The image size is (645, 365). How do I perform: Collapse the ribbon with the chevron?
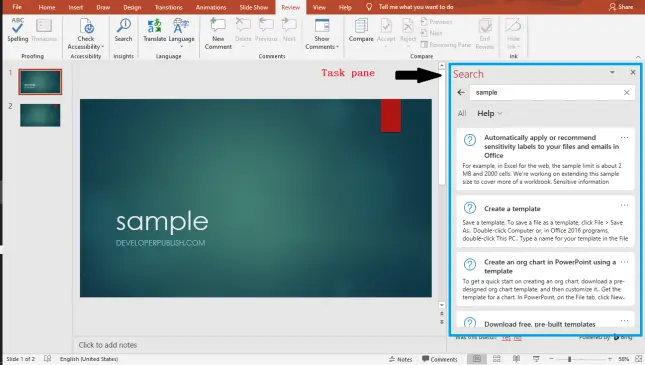[638, 57]
